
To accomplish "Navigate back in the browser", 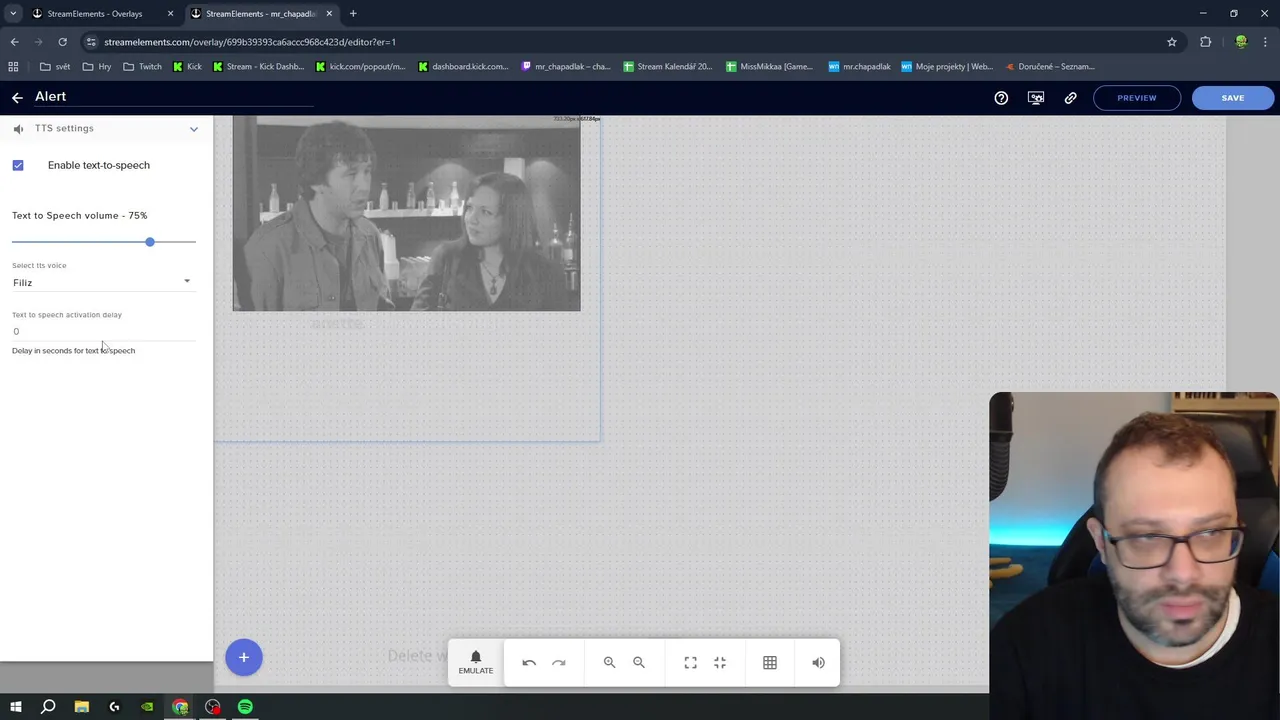I will [x=14, y=42].
